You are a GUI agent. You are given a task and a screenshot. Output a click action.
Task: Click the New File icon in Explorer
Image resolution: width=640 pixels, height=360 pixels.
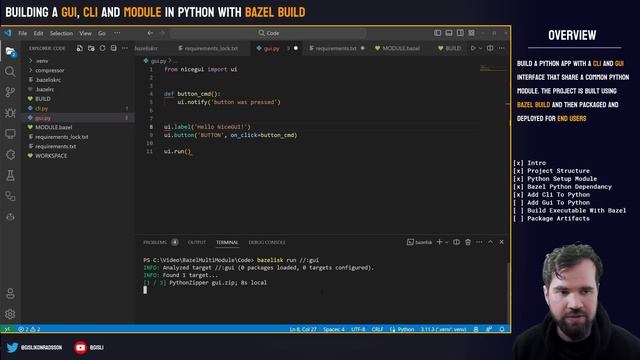coord(80,48)
